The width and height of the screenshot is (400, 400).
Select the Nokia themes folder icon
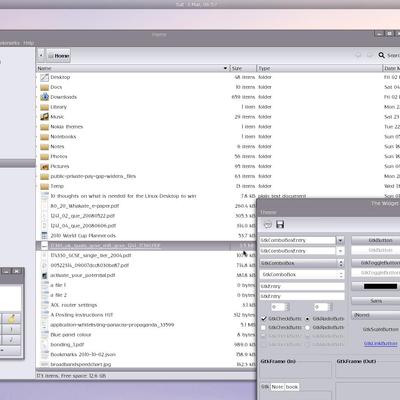pos(44,127)
